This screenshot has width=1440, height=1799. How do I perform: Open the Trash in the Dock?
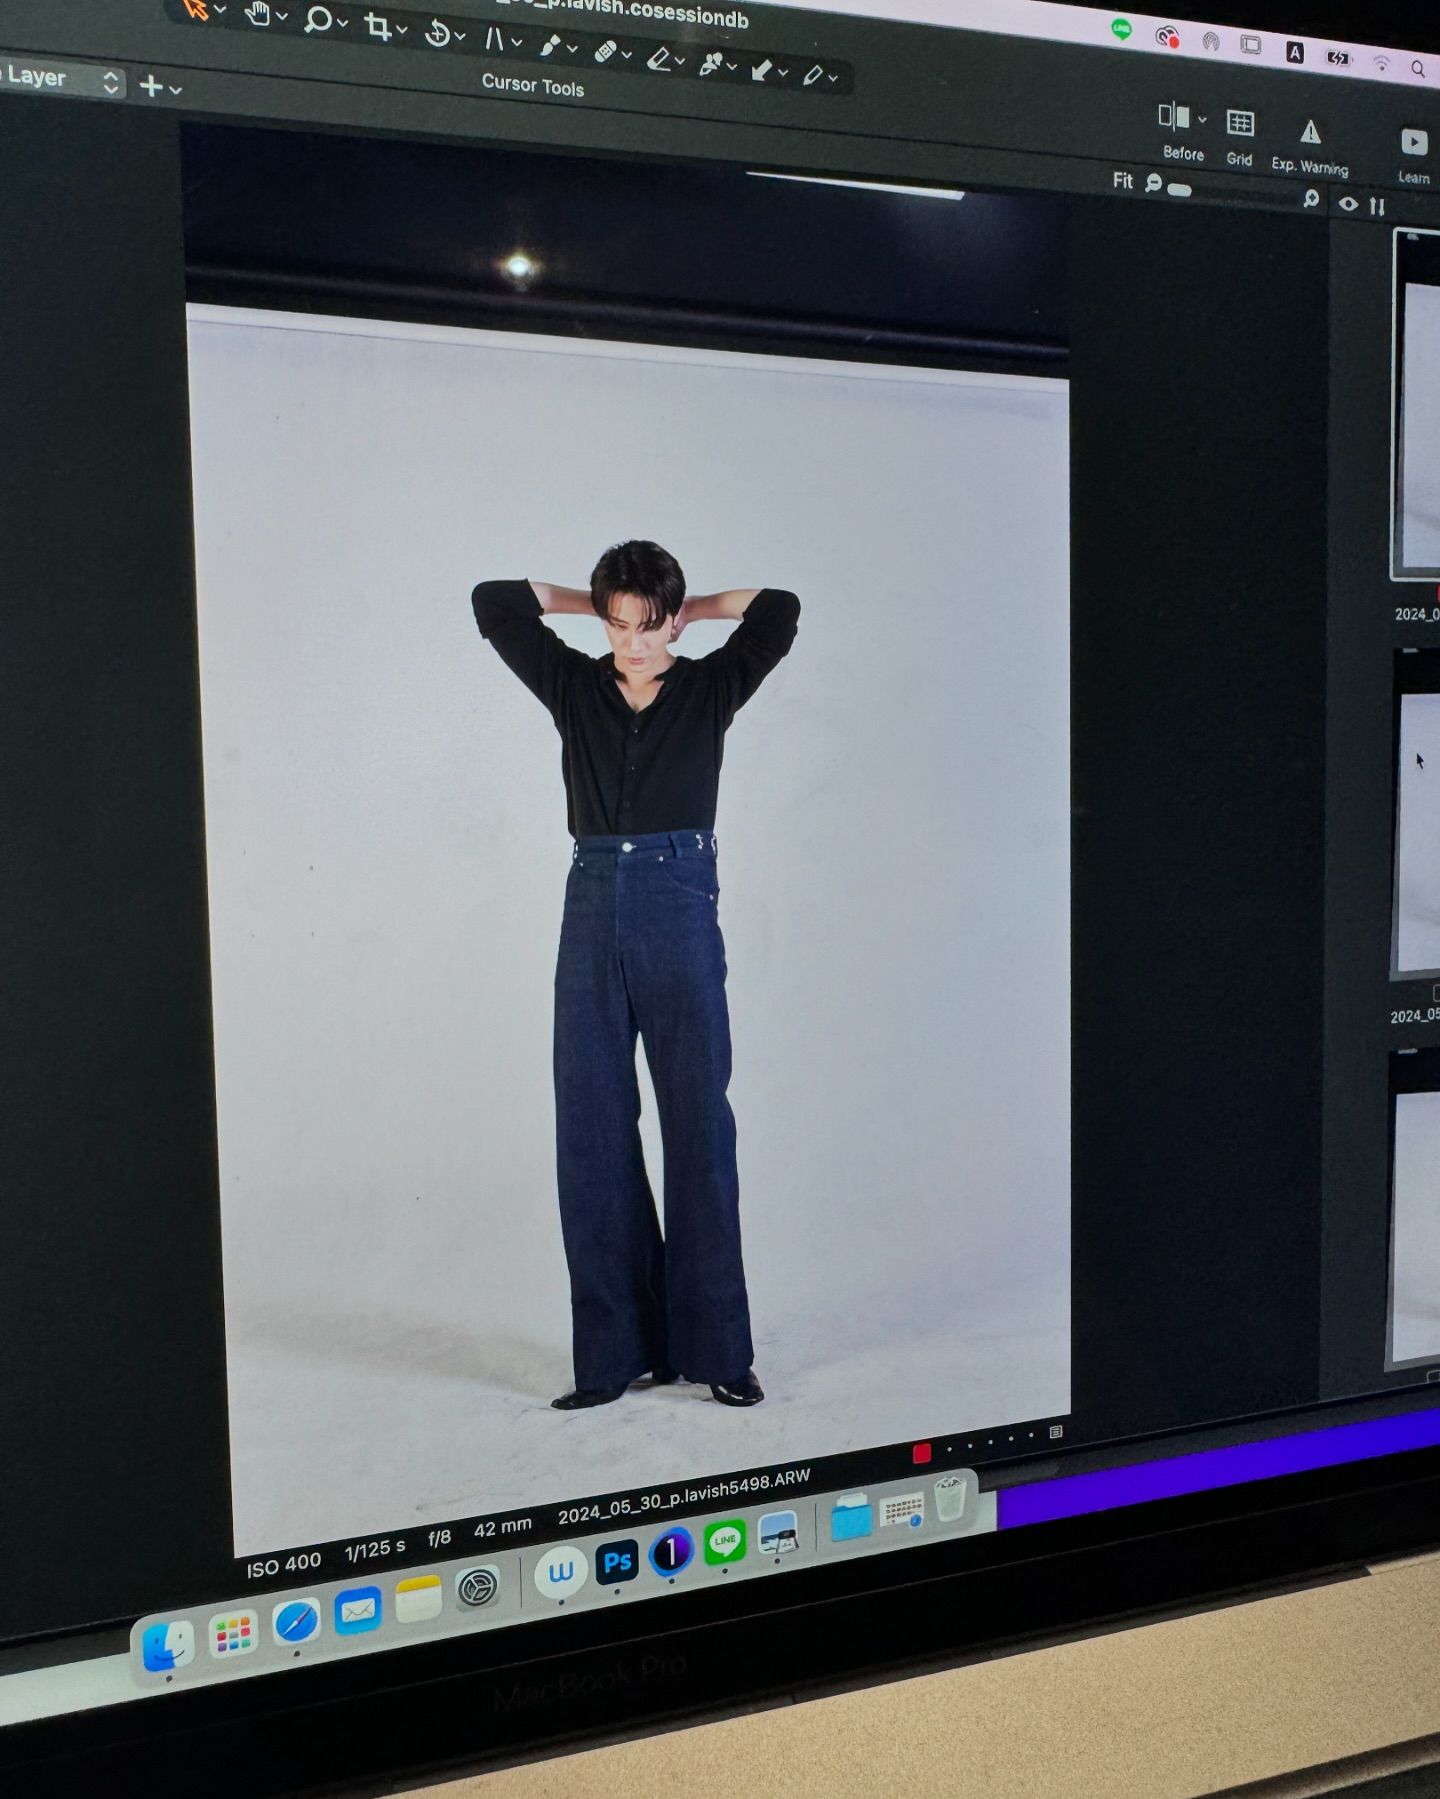point(950,1499)
